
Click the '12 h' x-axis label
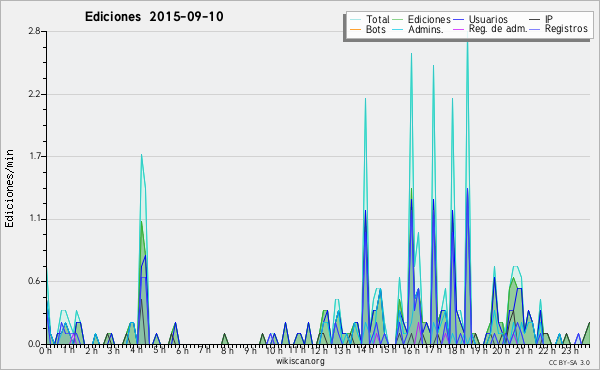319,351
